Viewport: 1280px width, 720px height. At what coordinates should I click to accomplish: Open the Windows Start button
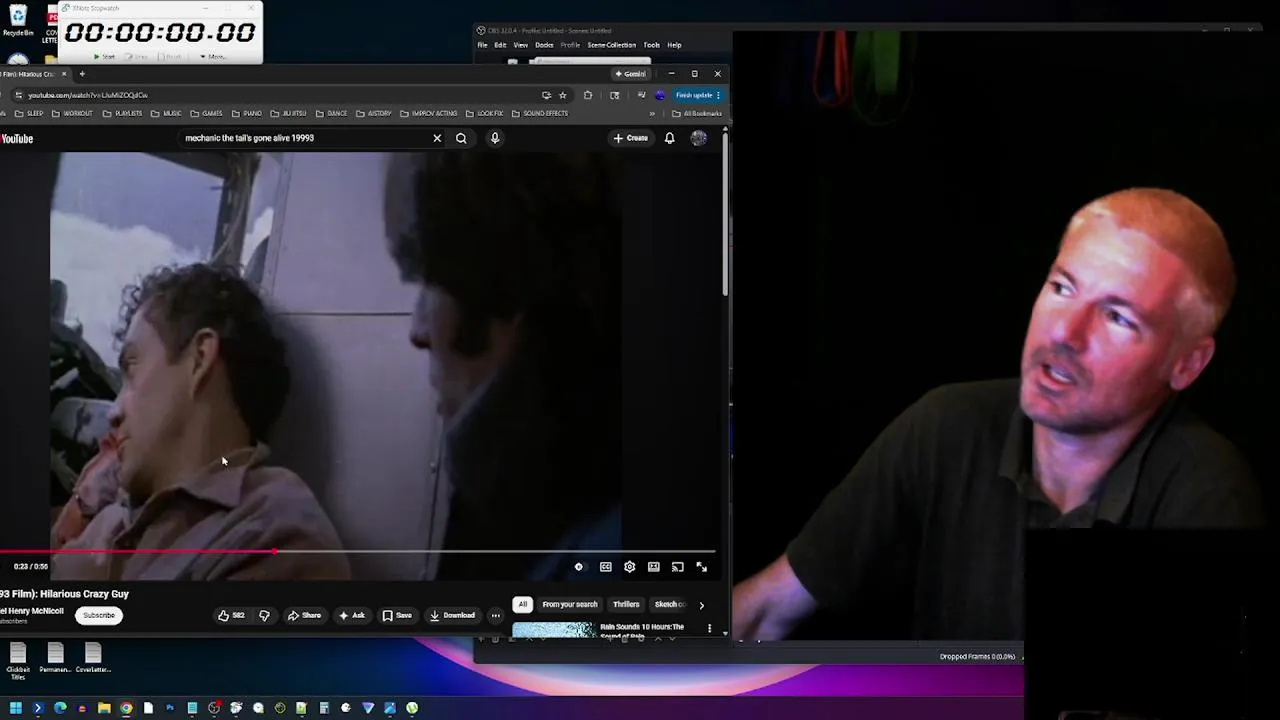[x=16, y=708]
